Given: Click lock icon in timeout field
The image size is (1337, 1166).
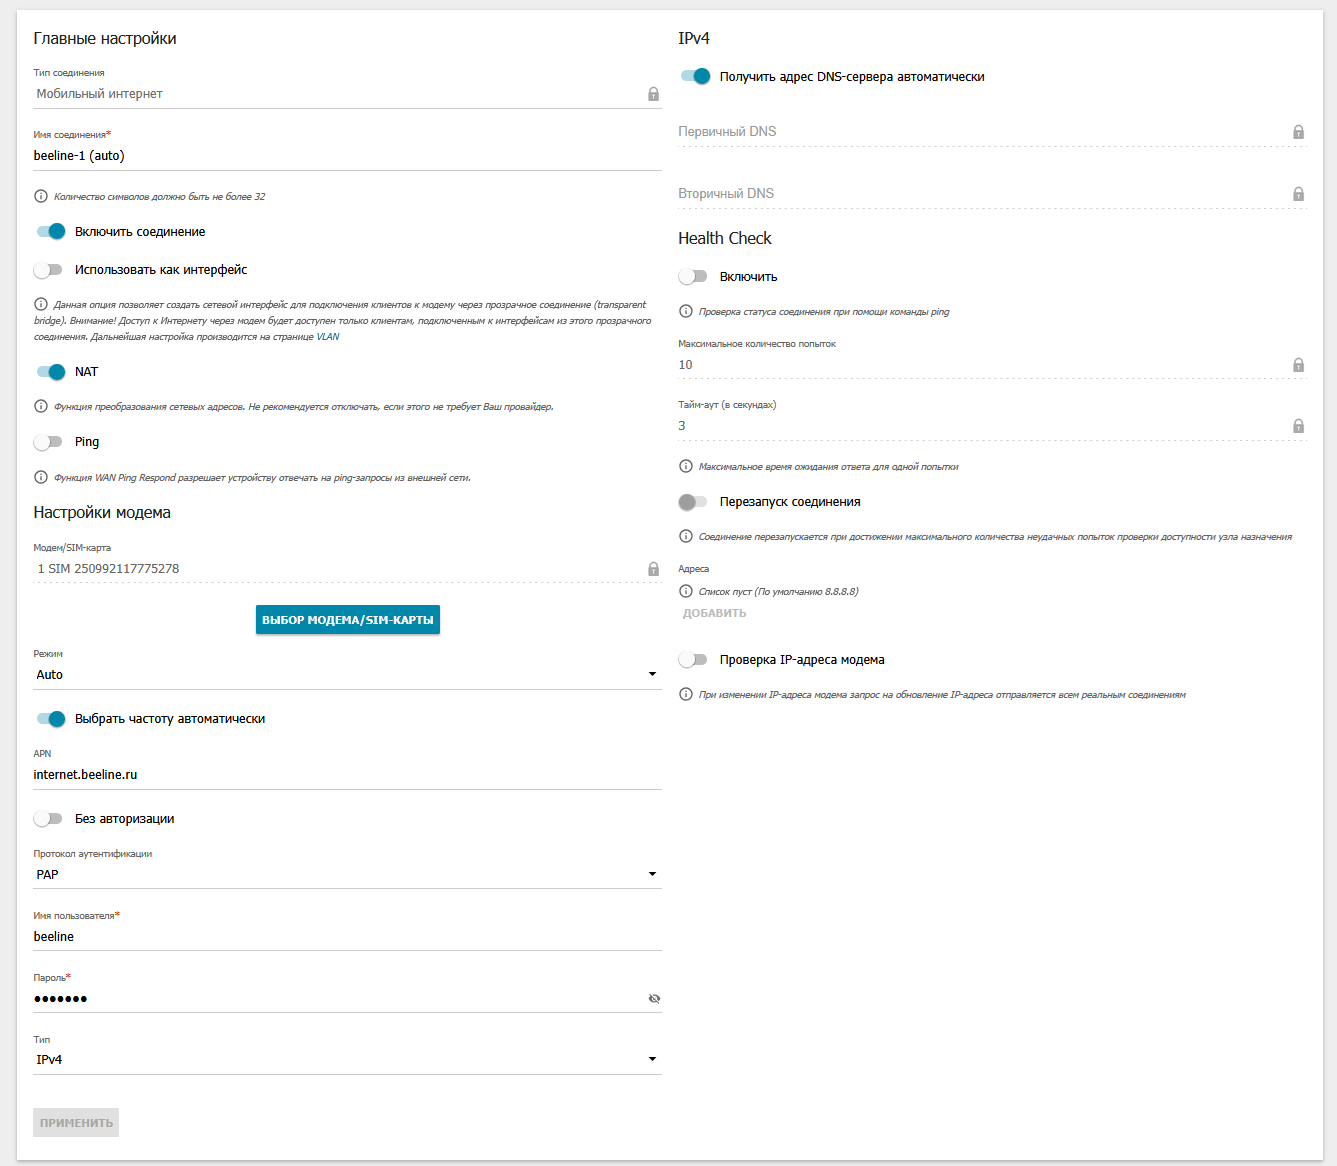Looking at the screenshot, I should [x=1298, y=426].
